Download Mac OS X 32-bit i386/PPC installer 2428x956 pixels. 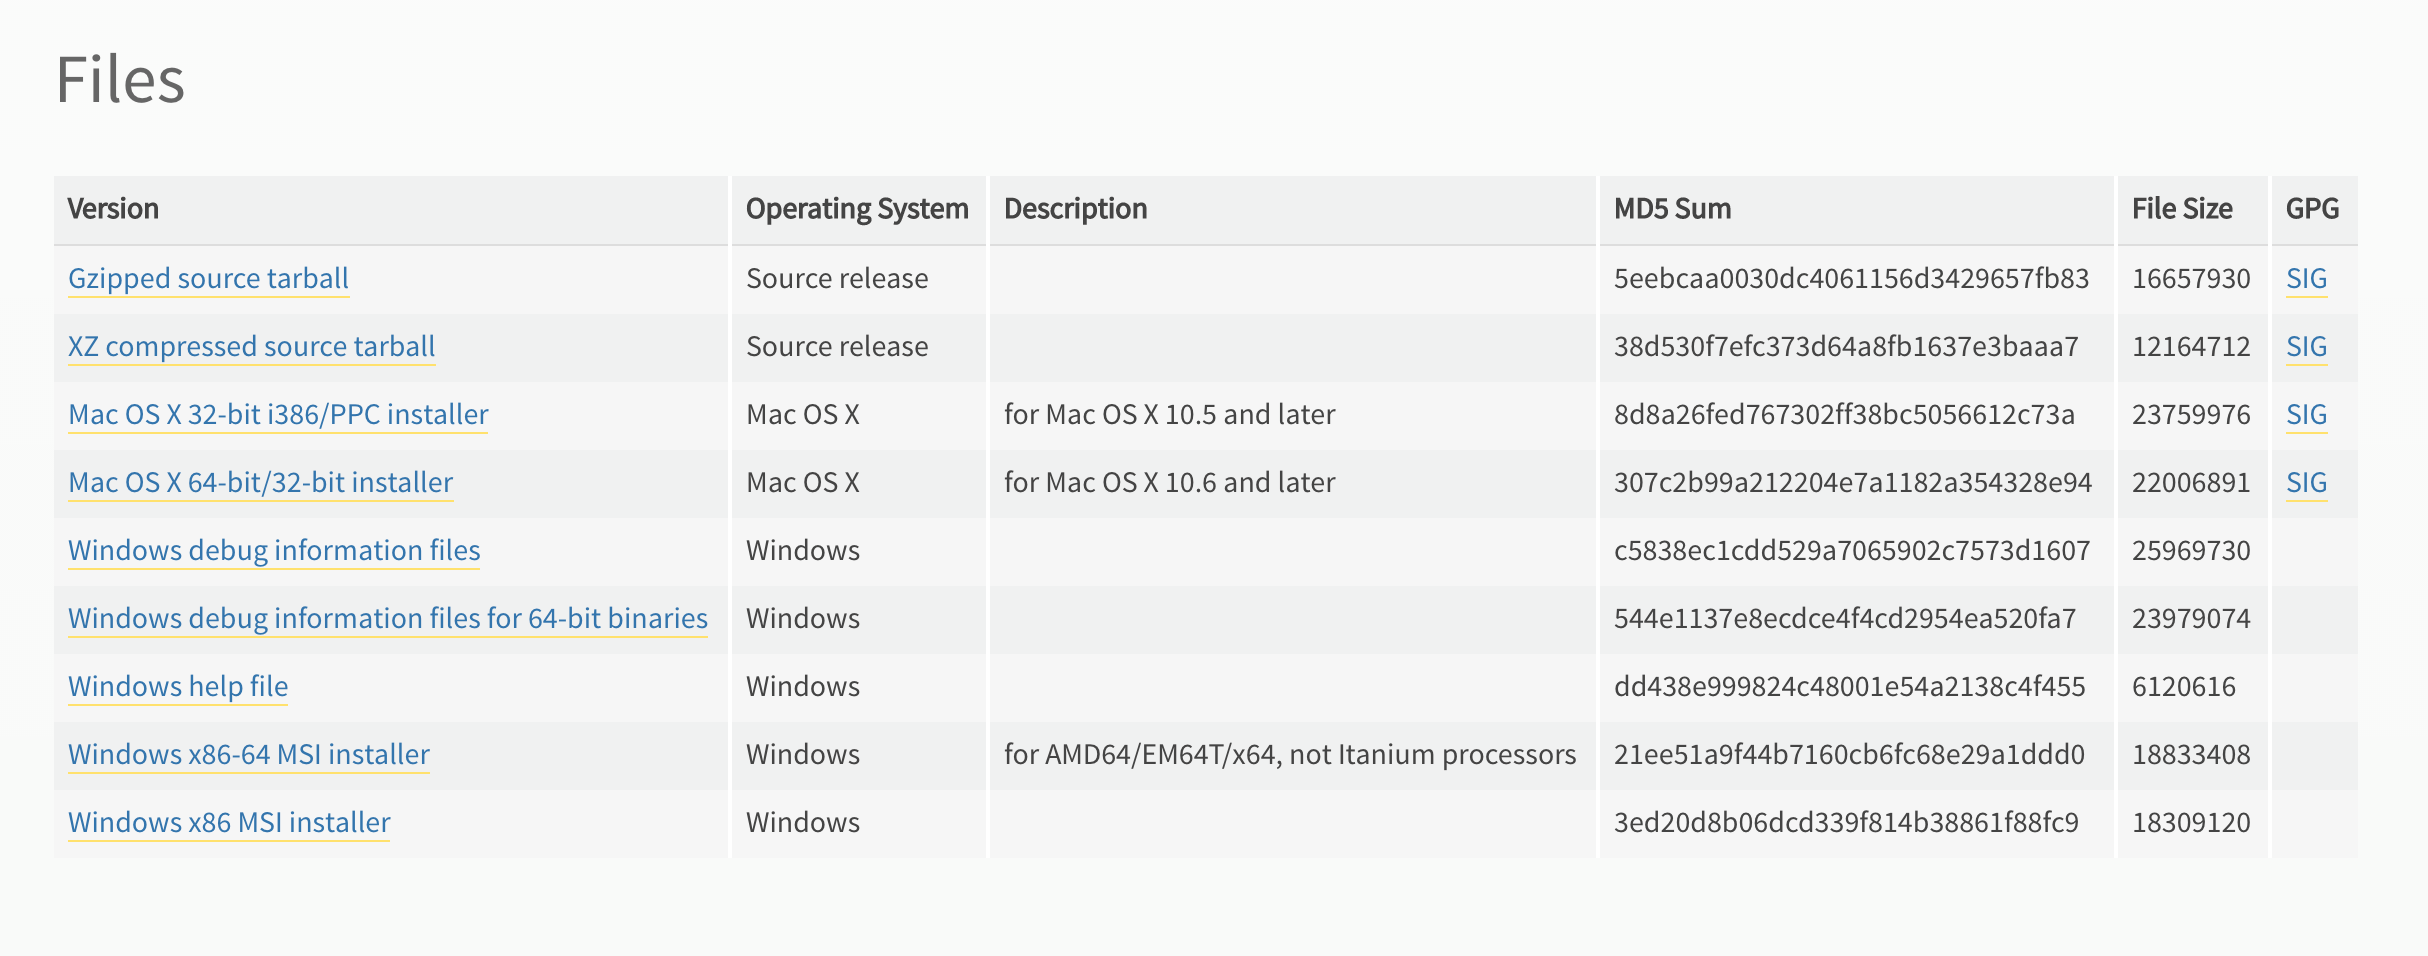tap(278, 414)
